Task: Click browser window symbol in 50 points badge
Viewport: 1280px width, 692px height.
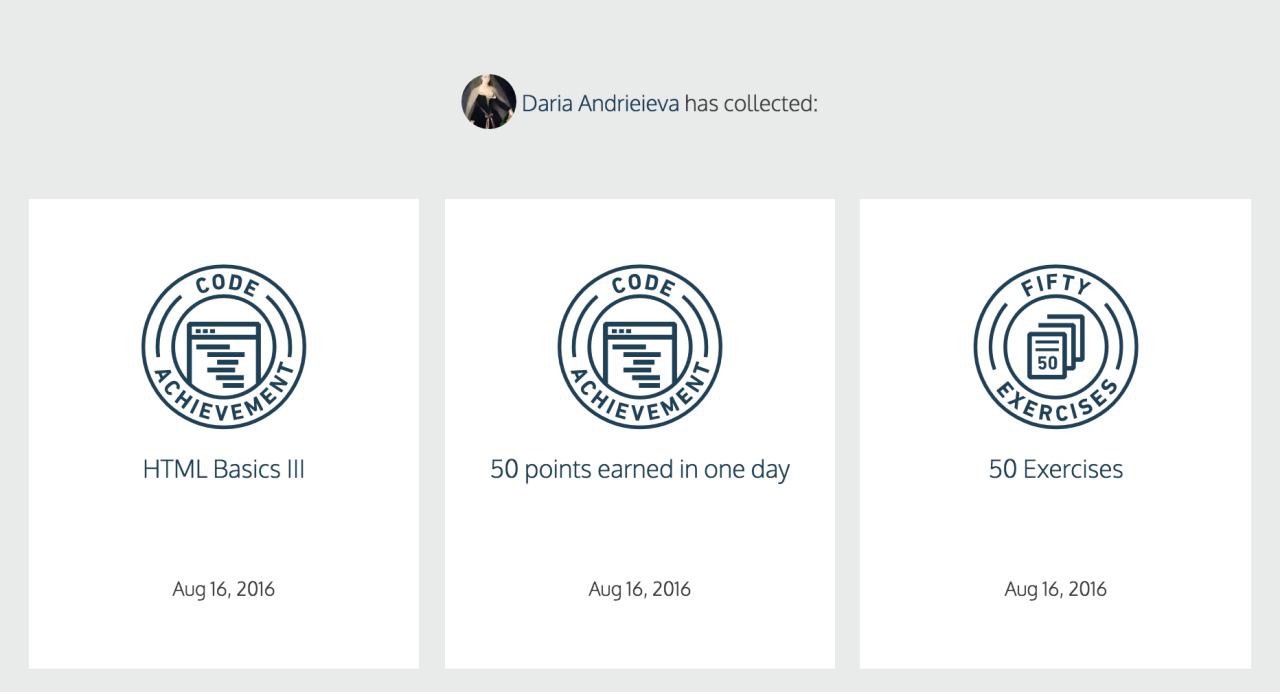Action: click(640, 355)
